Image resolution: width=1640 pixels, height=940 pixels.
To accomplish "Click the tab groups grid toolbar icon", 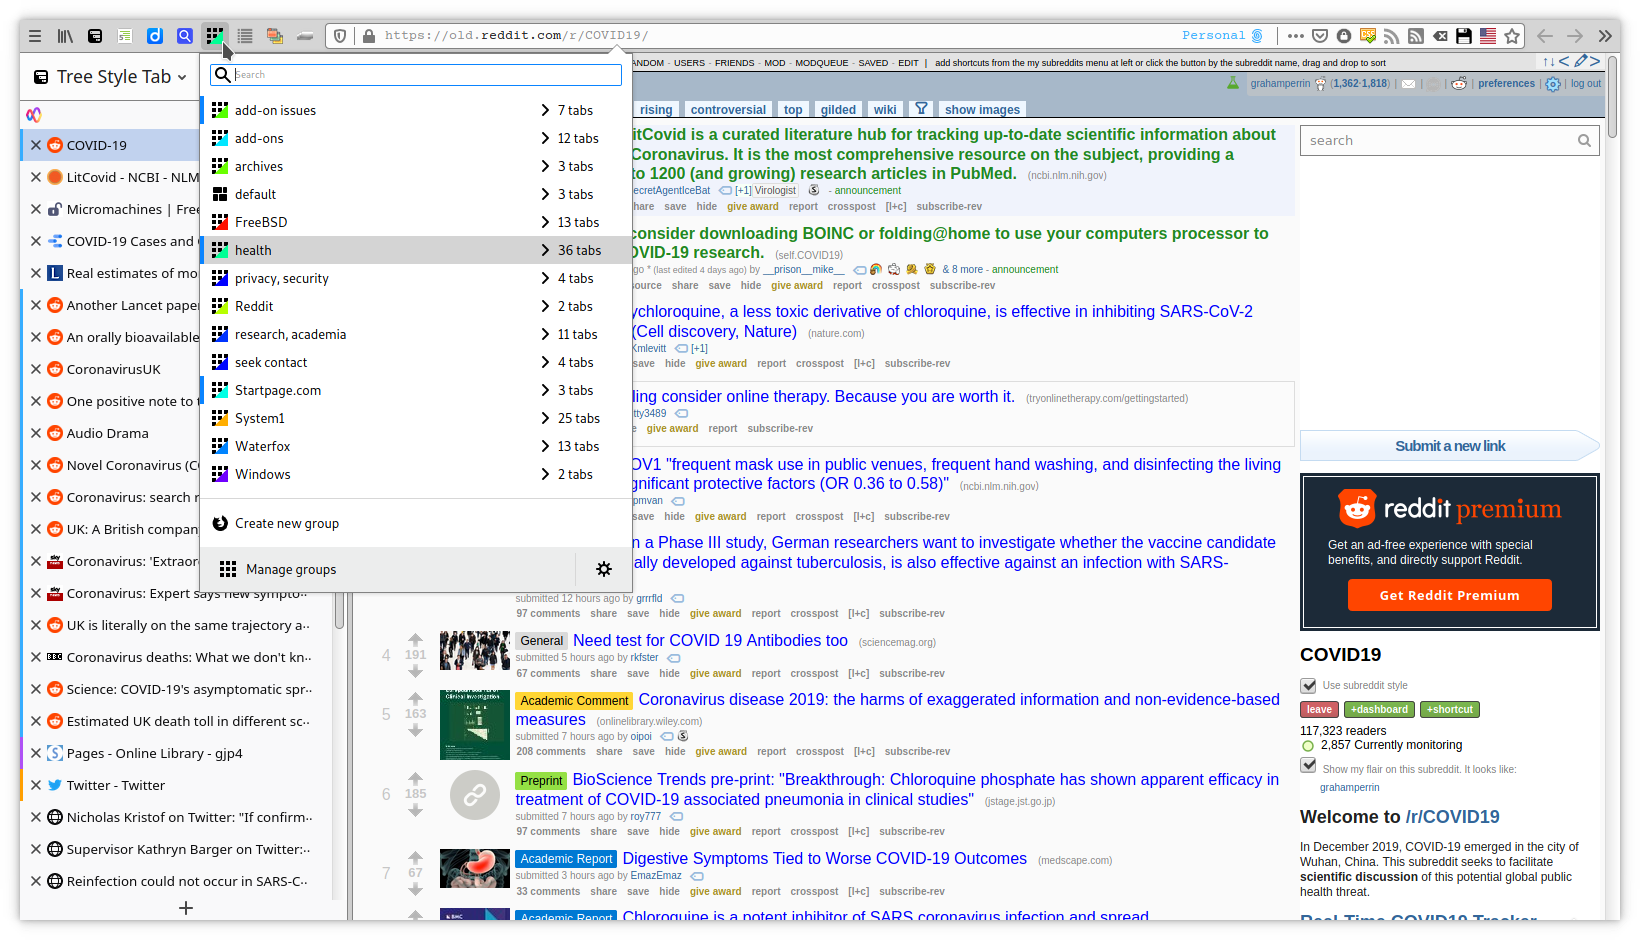I will tap(215, 36).
